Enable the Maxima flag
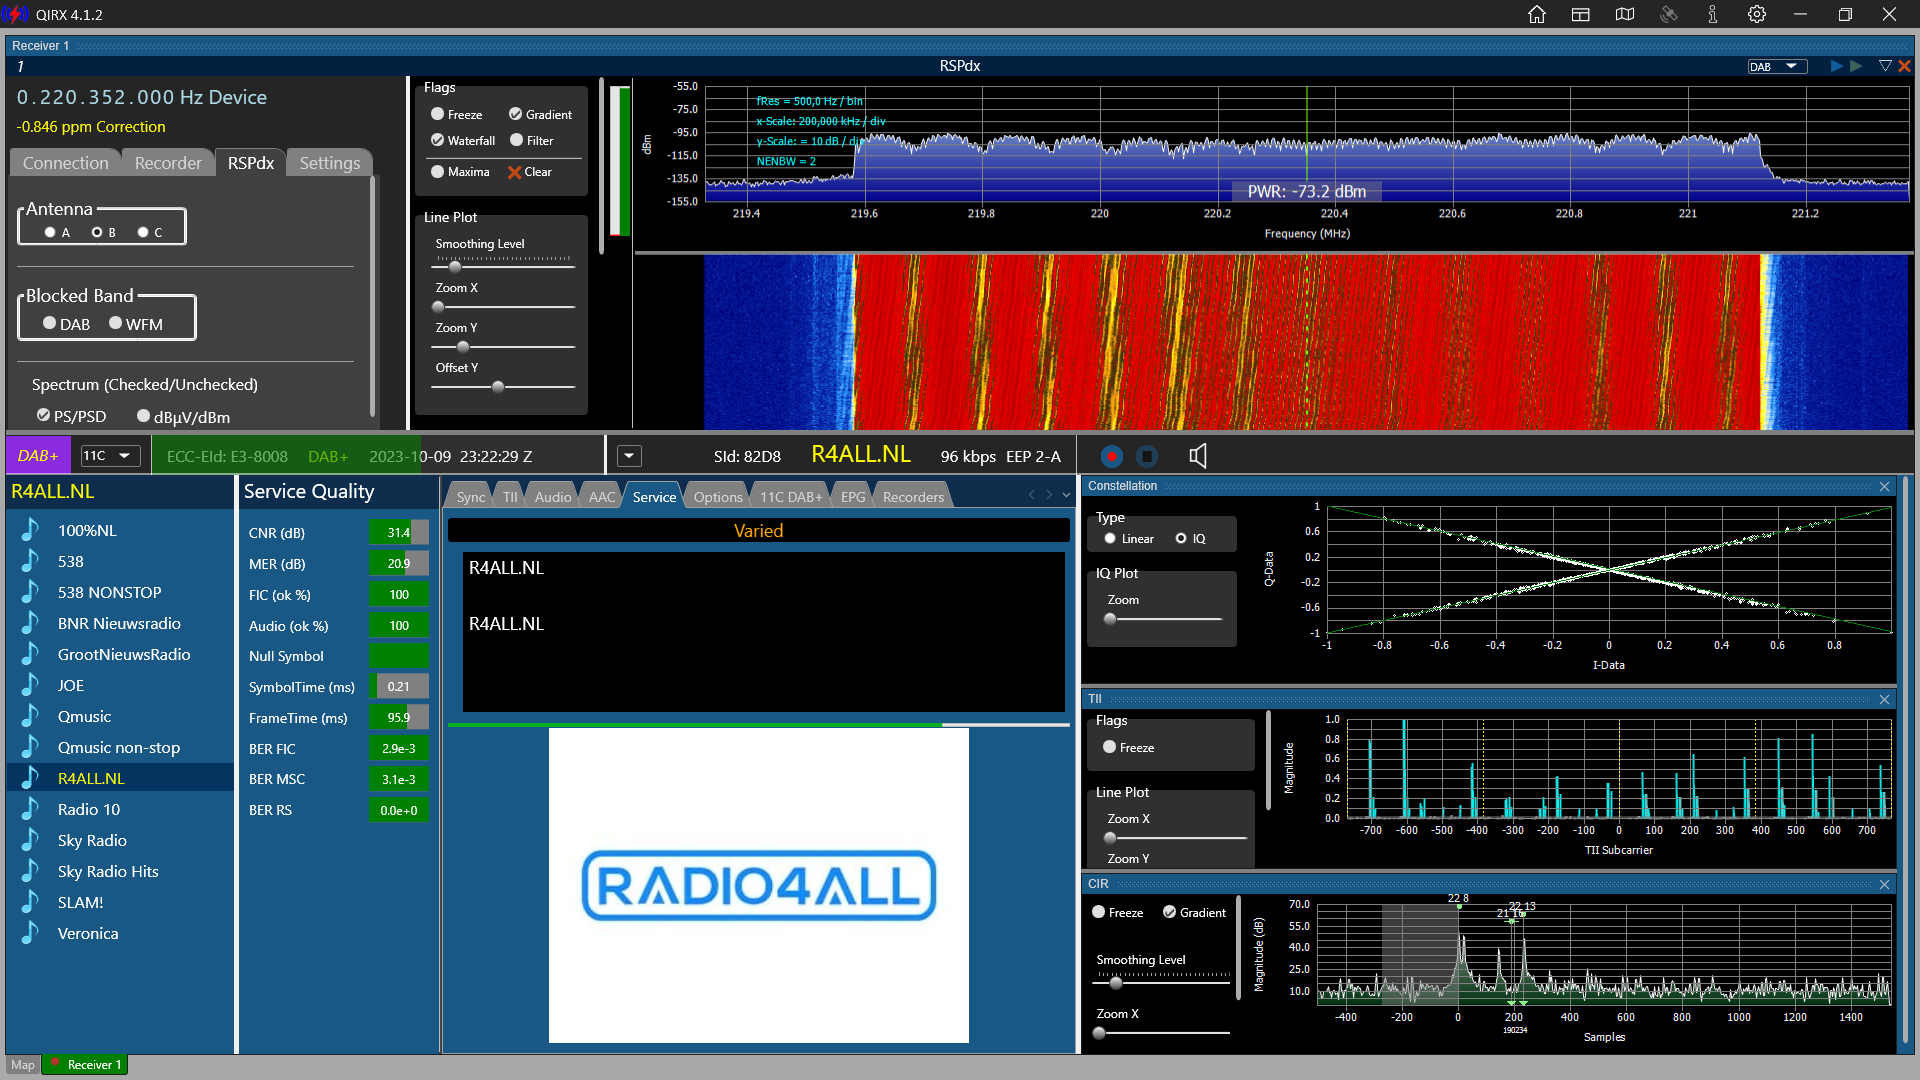The image size is (1920, 1080). 437,171
